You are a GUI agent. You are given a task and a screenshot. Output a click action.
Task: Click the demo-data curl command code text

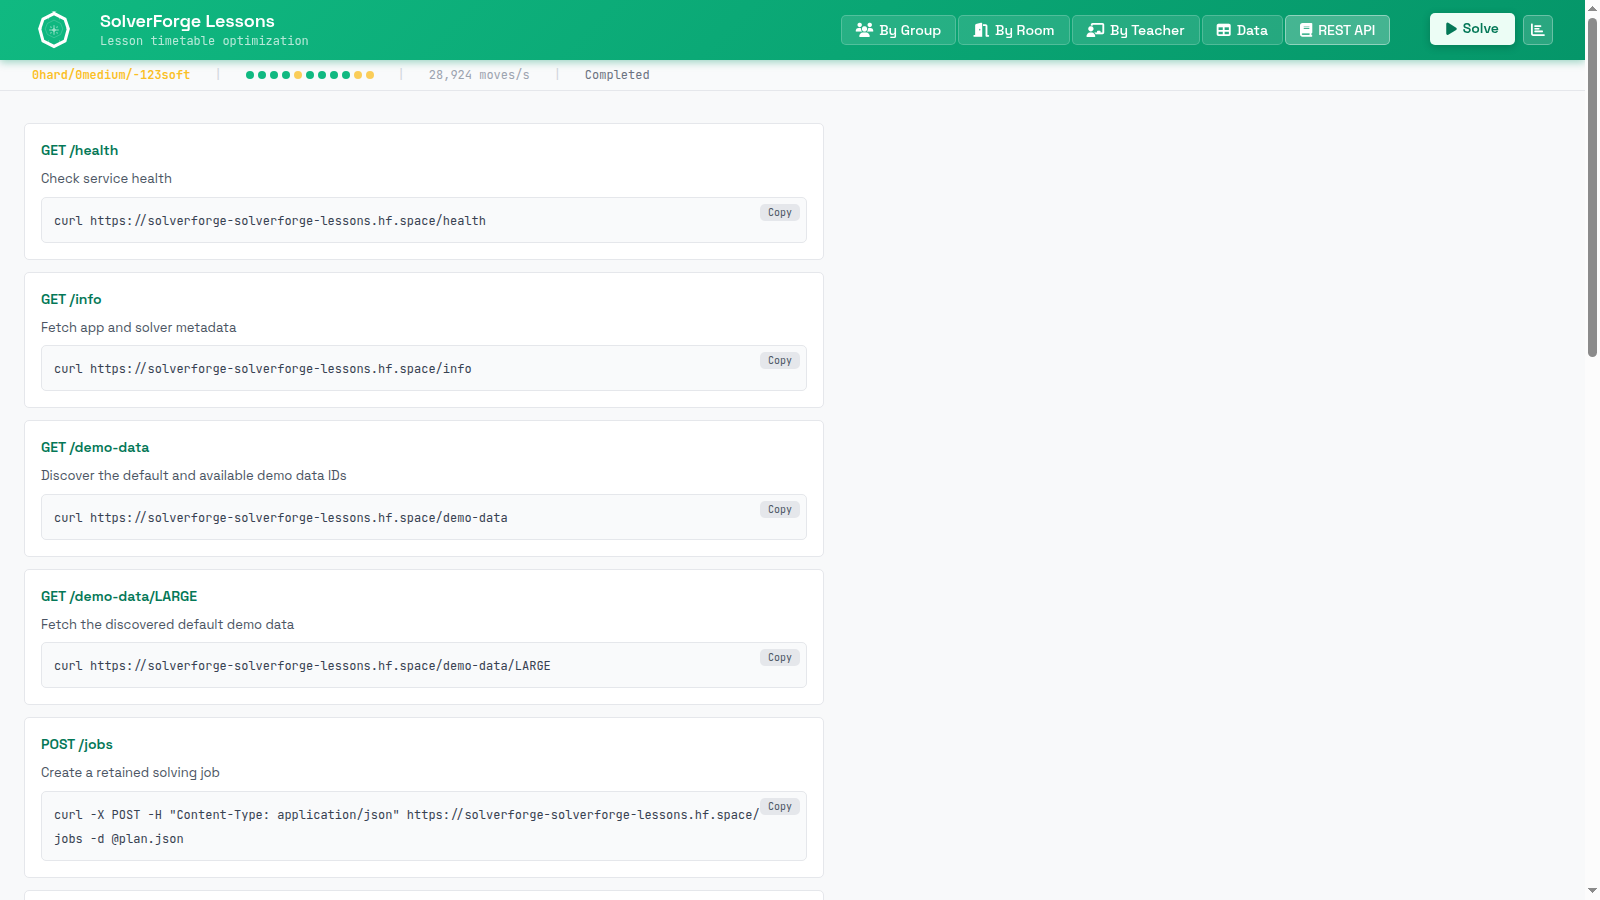281,518
